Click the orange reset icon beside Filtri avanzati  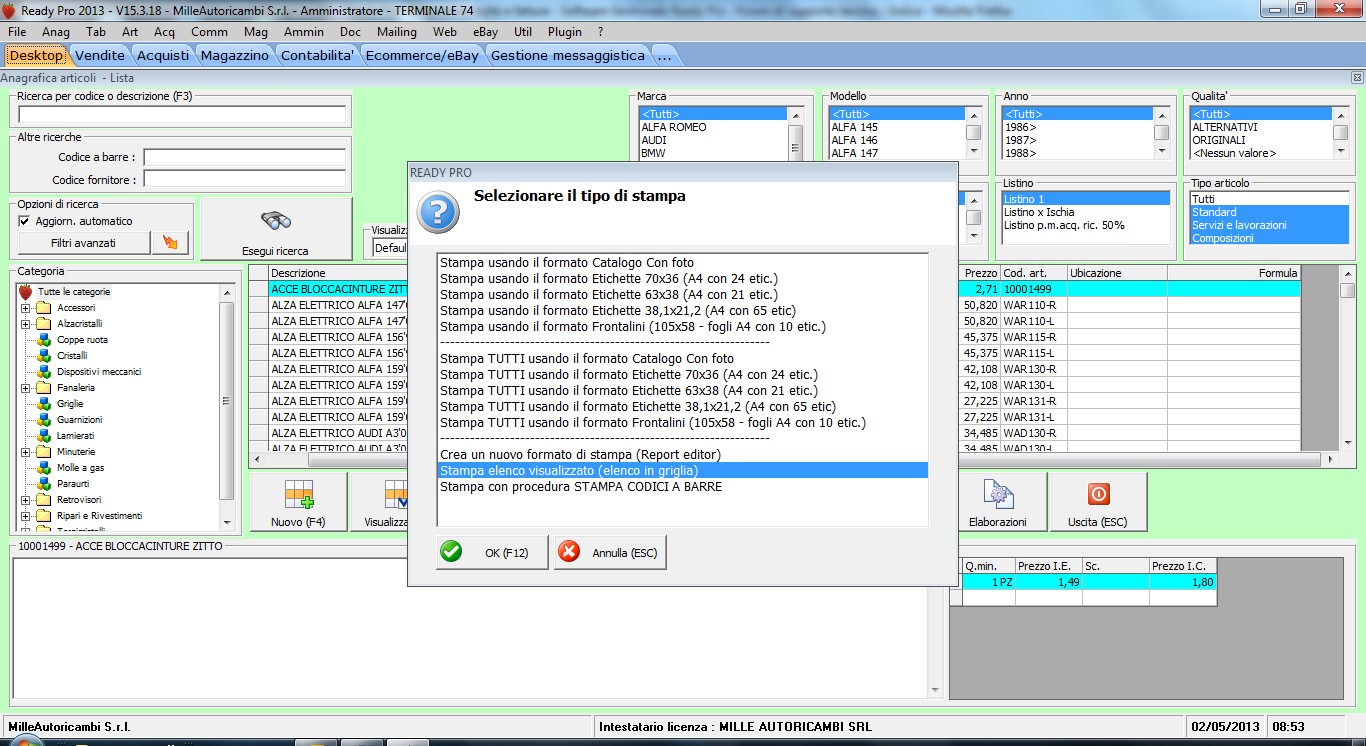(169, 242)
